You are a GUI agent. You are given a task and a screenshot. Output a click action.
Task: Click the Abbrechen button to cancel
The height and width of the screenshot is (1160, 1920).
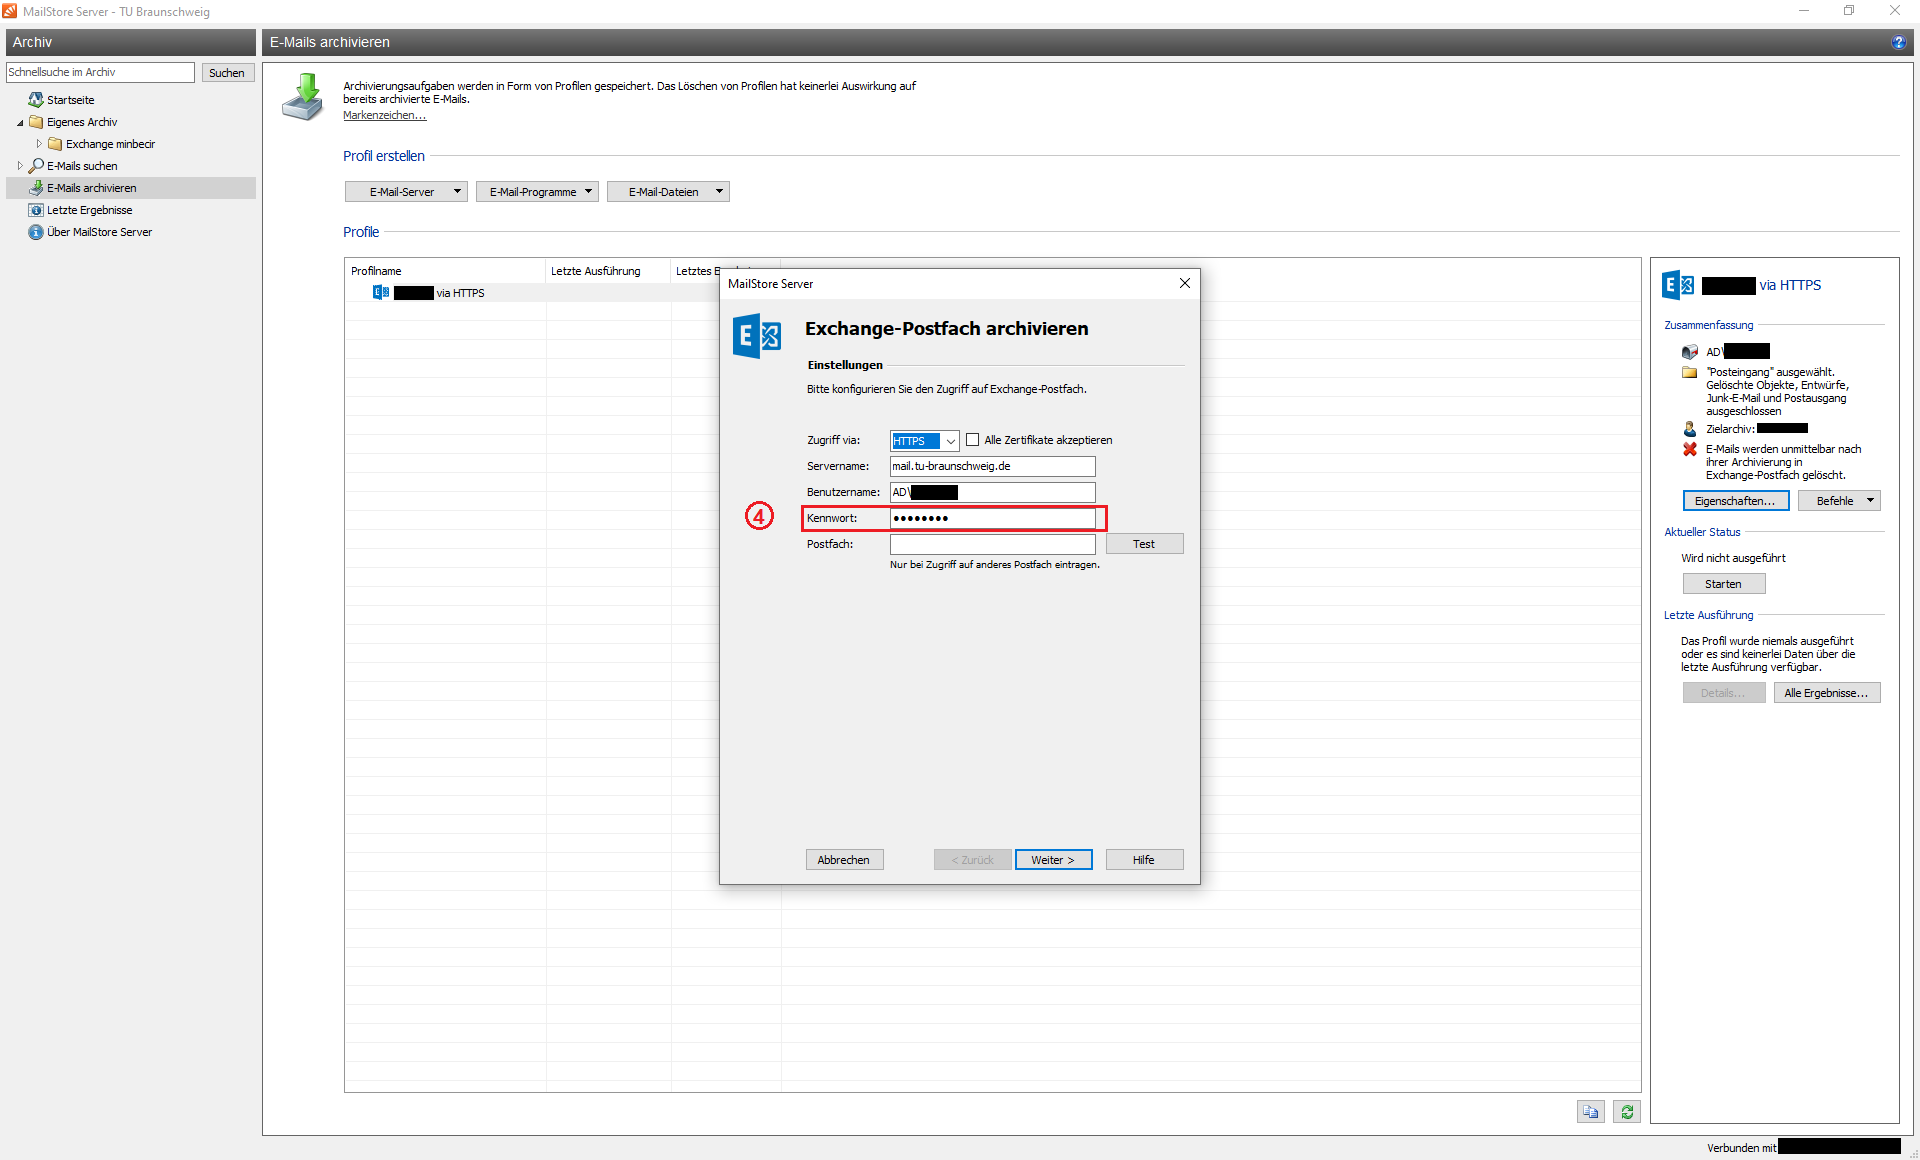coord(841,860)
